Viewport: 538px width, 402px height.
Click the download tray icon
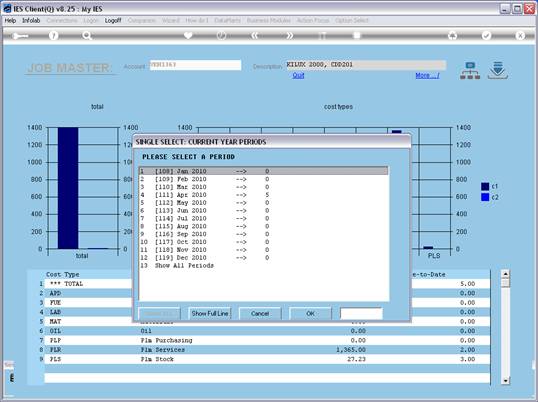coord(498,70)
